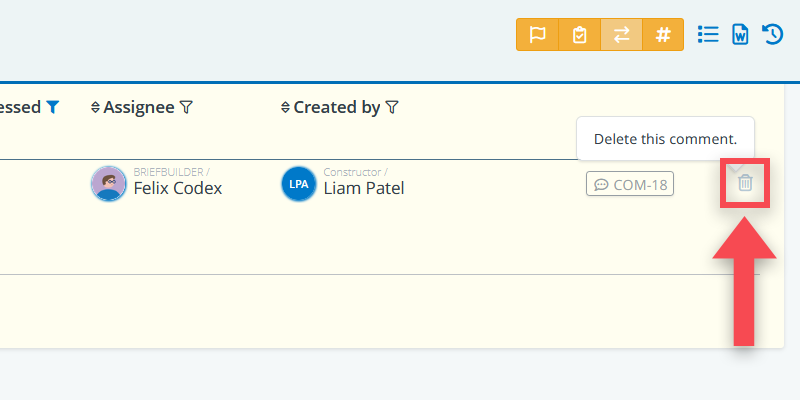Click the Assignee column header

(139, 107)
